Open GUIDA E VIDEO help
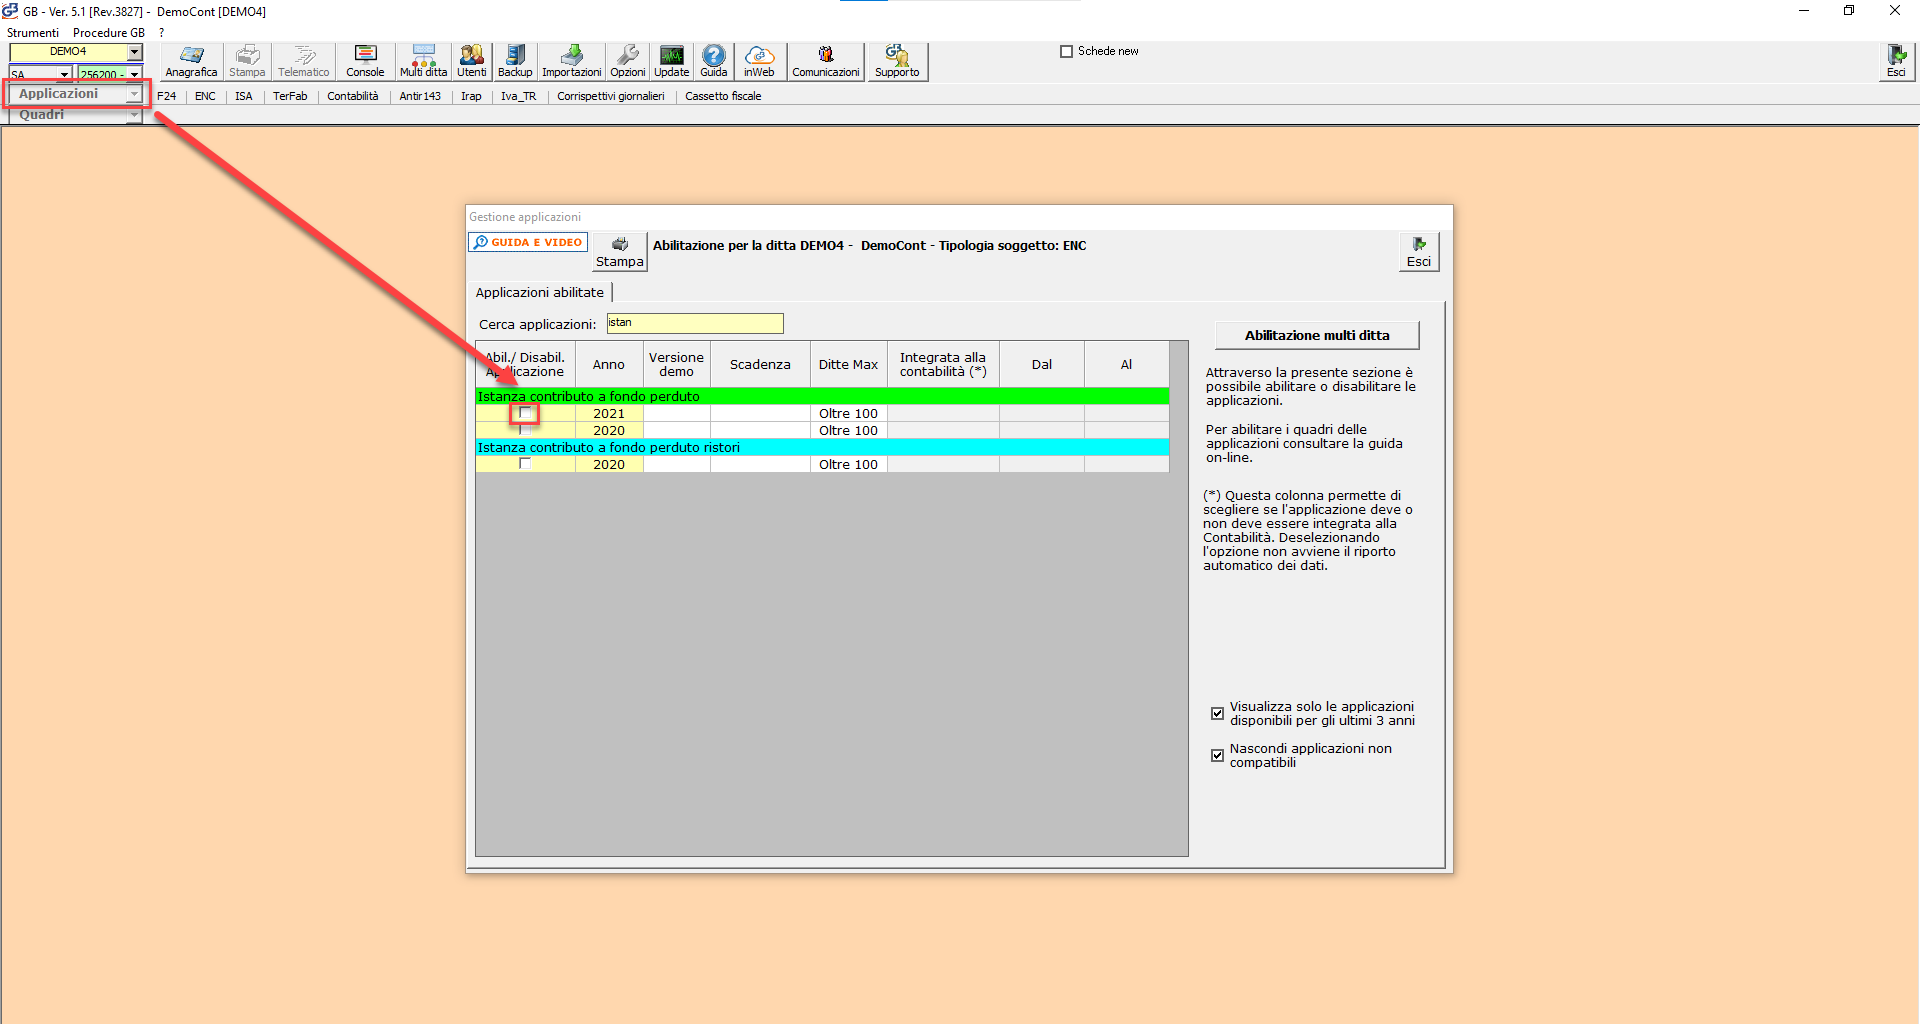 [x=528, y=242]
